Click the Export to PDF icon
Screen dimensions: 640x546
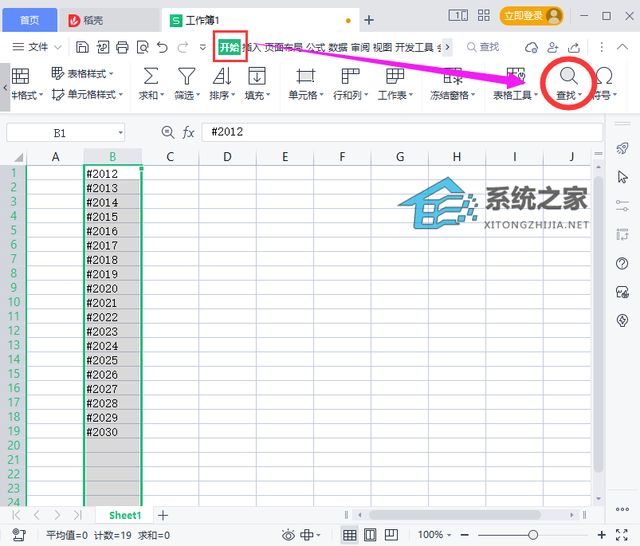(x=103, y=47)
